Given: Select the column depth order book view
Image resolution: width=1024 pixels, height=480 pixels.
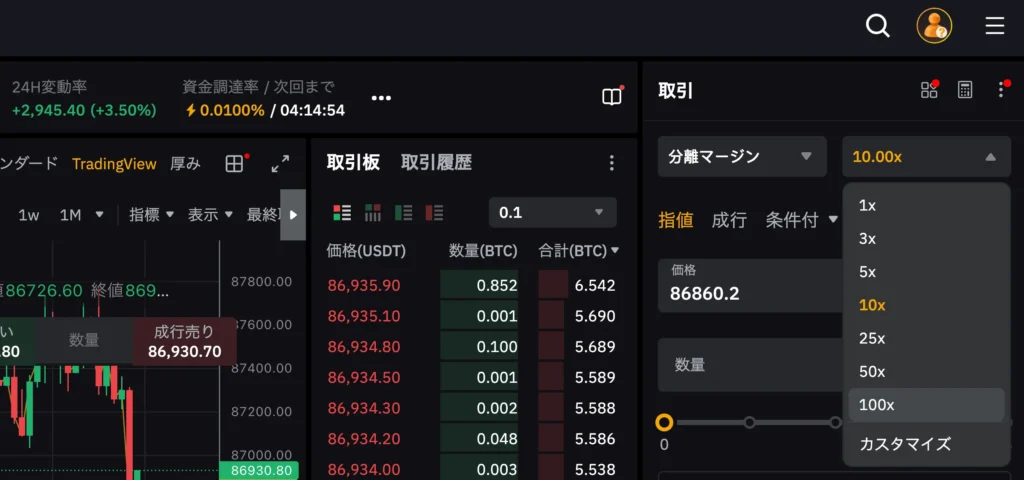Looking at the screenshot, I should [373, 212].
